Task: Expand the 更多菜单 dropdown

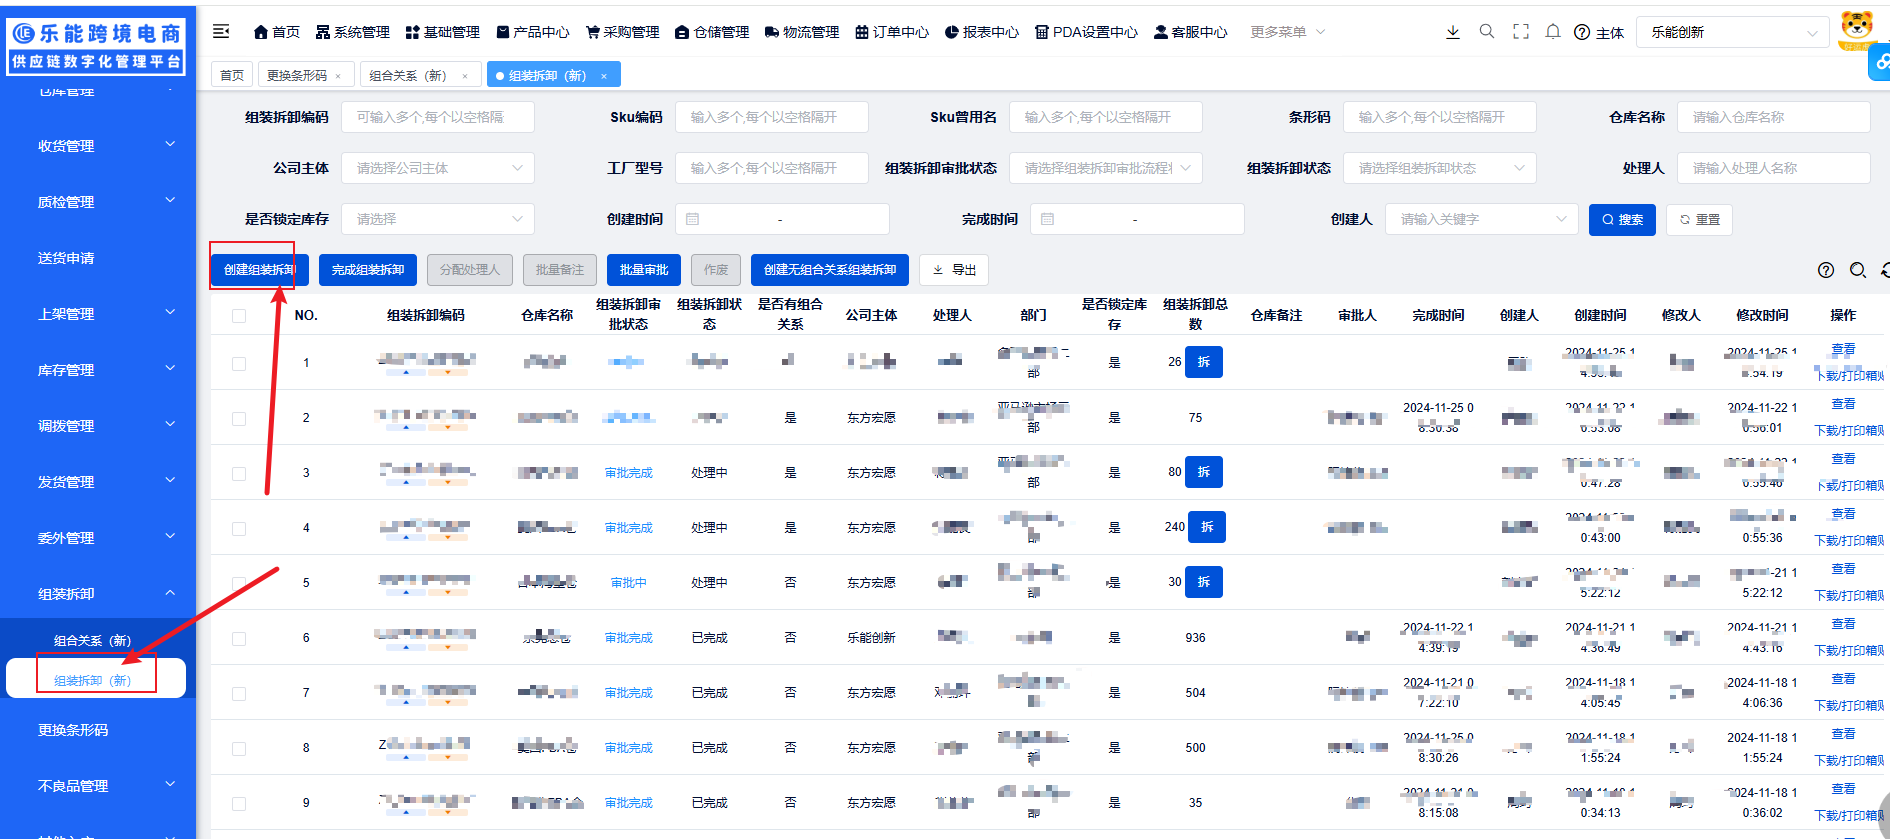Action: click(x=1288, y=32)
